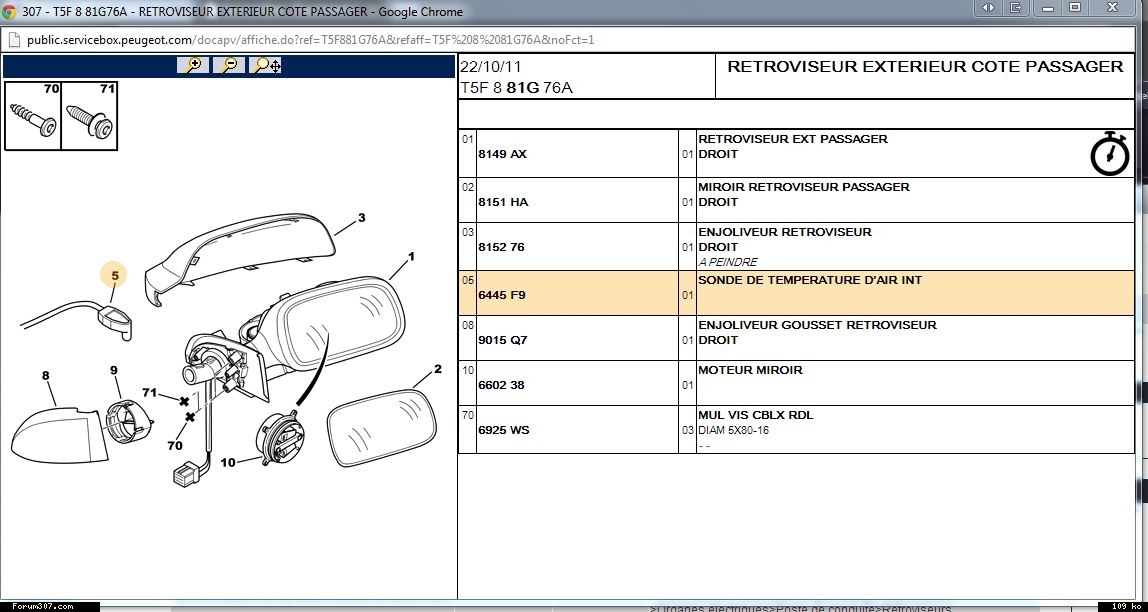The image size is (1148, 612).
Task: Select 'RETROVISEUR EXT PASSAGER' description
Action: pyautogui.click(x=793, y=139)
